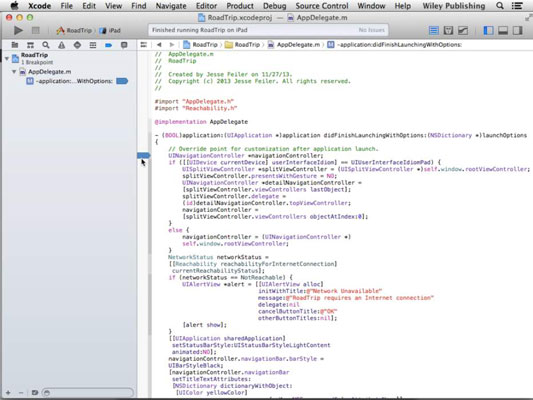Open the Issue navigator
The height and width of the screenshot is (400, 533).
[62, 45]
